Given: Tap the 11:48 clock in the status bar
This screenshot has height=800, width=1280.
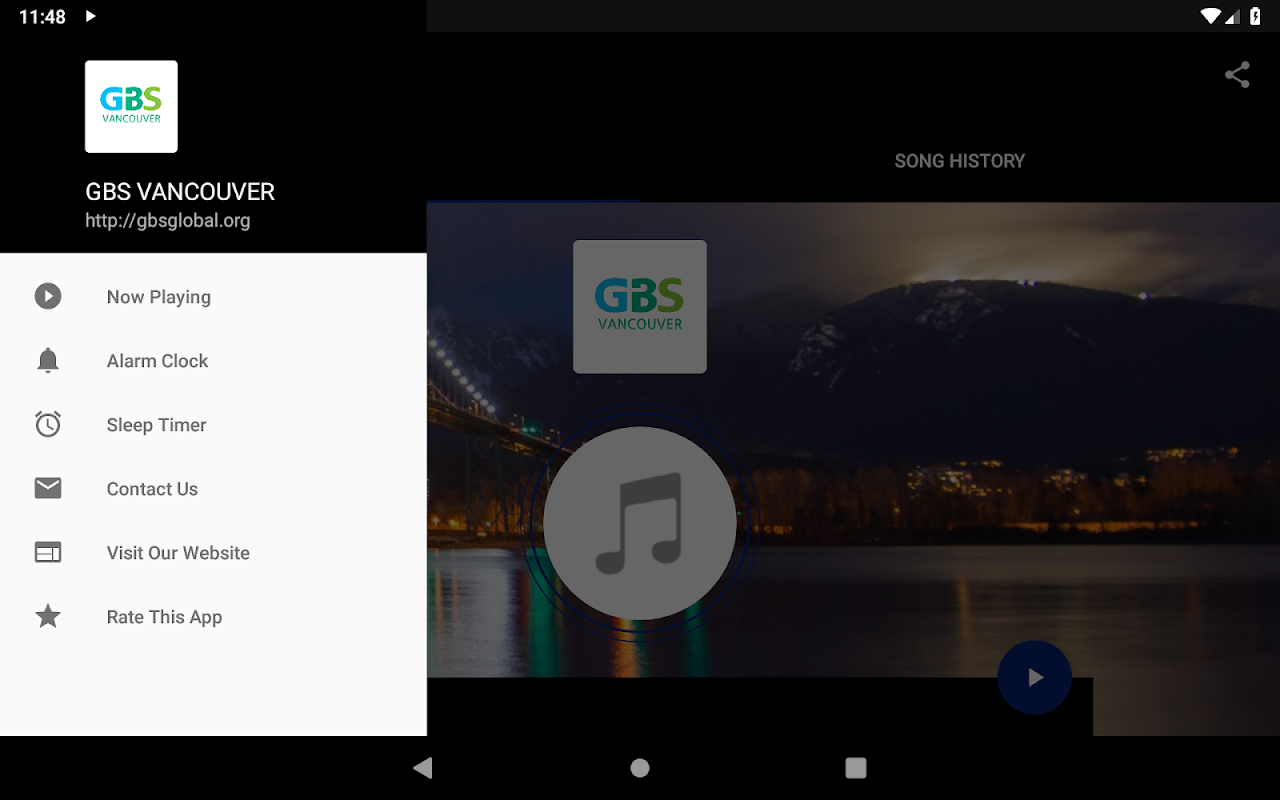Looking at the screenshot, I should click(42, 17).
